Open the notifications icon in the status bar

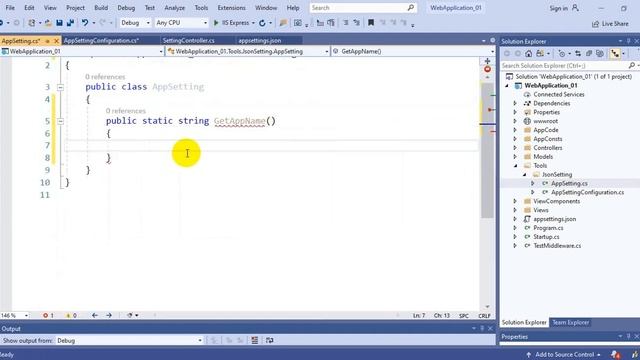616,355
